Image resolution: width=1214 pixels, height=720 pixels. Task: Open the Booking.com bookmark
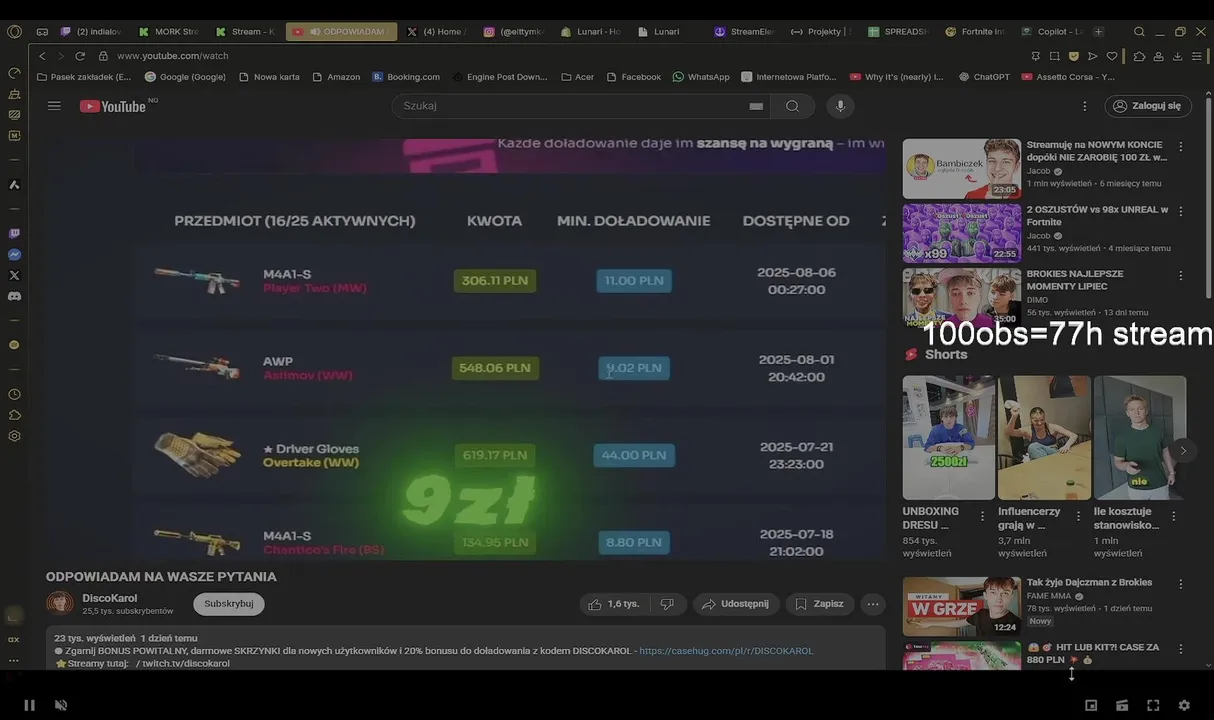coord(406,77)
